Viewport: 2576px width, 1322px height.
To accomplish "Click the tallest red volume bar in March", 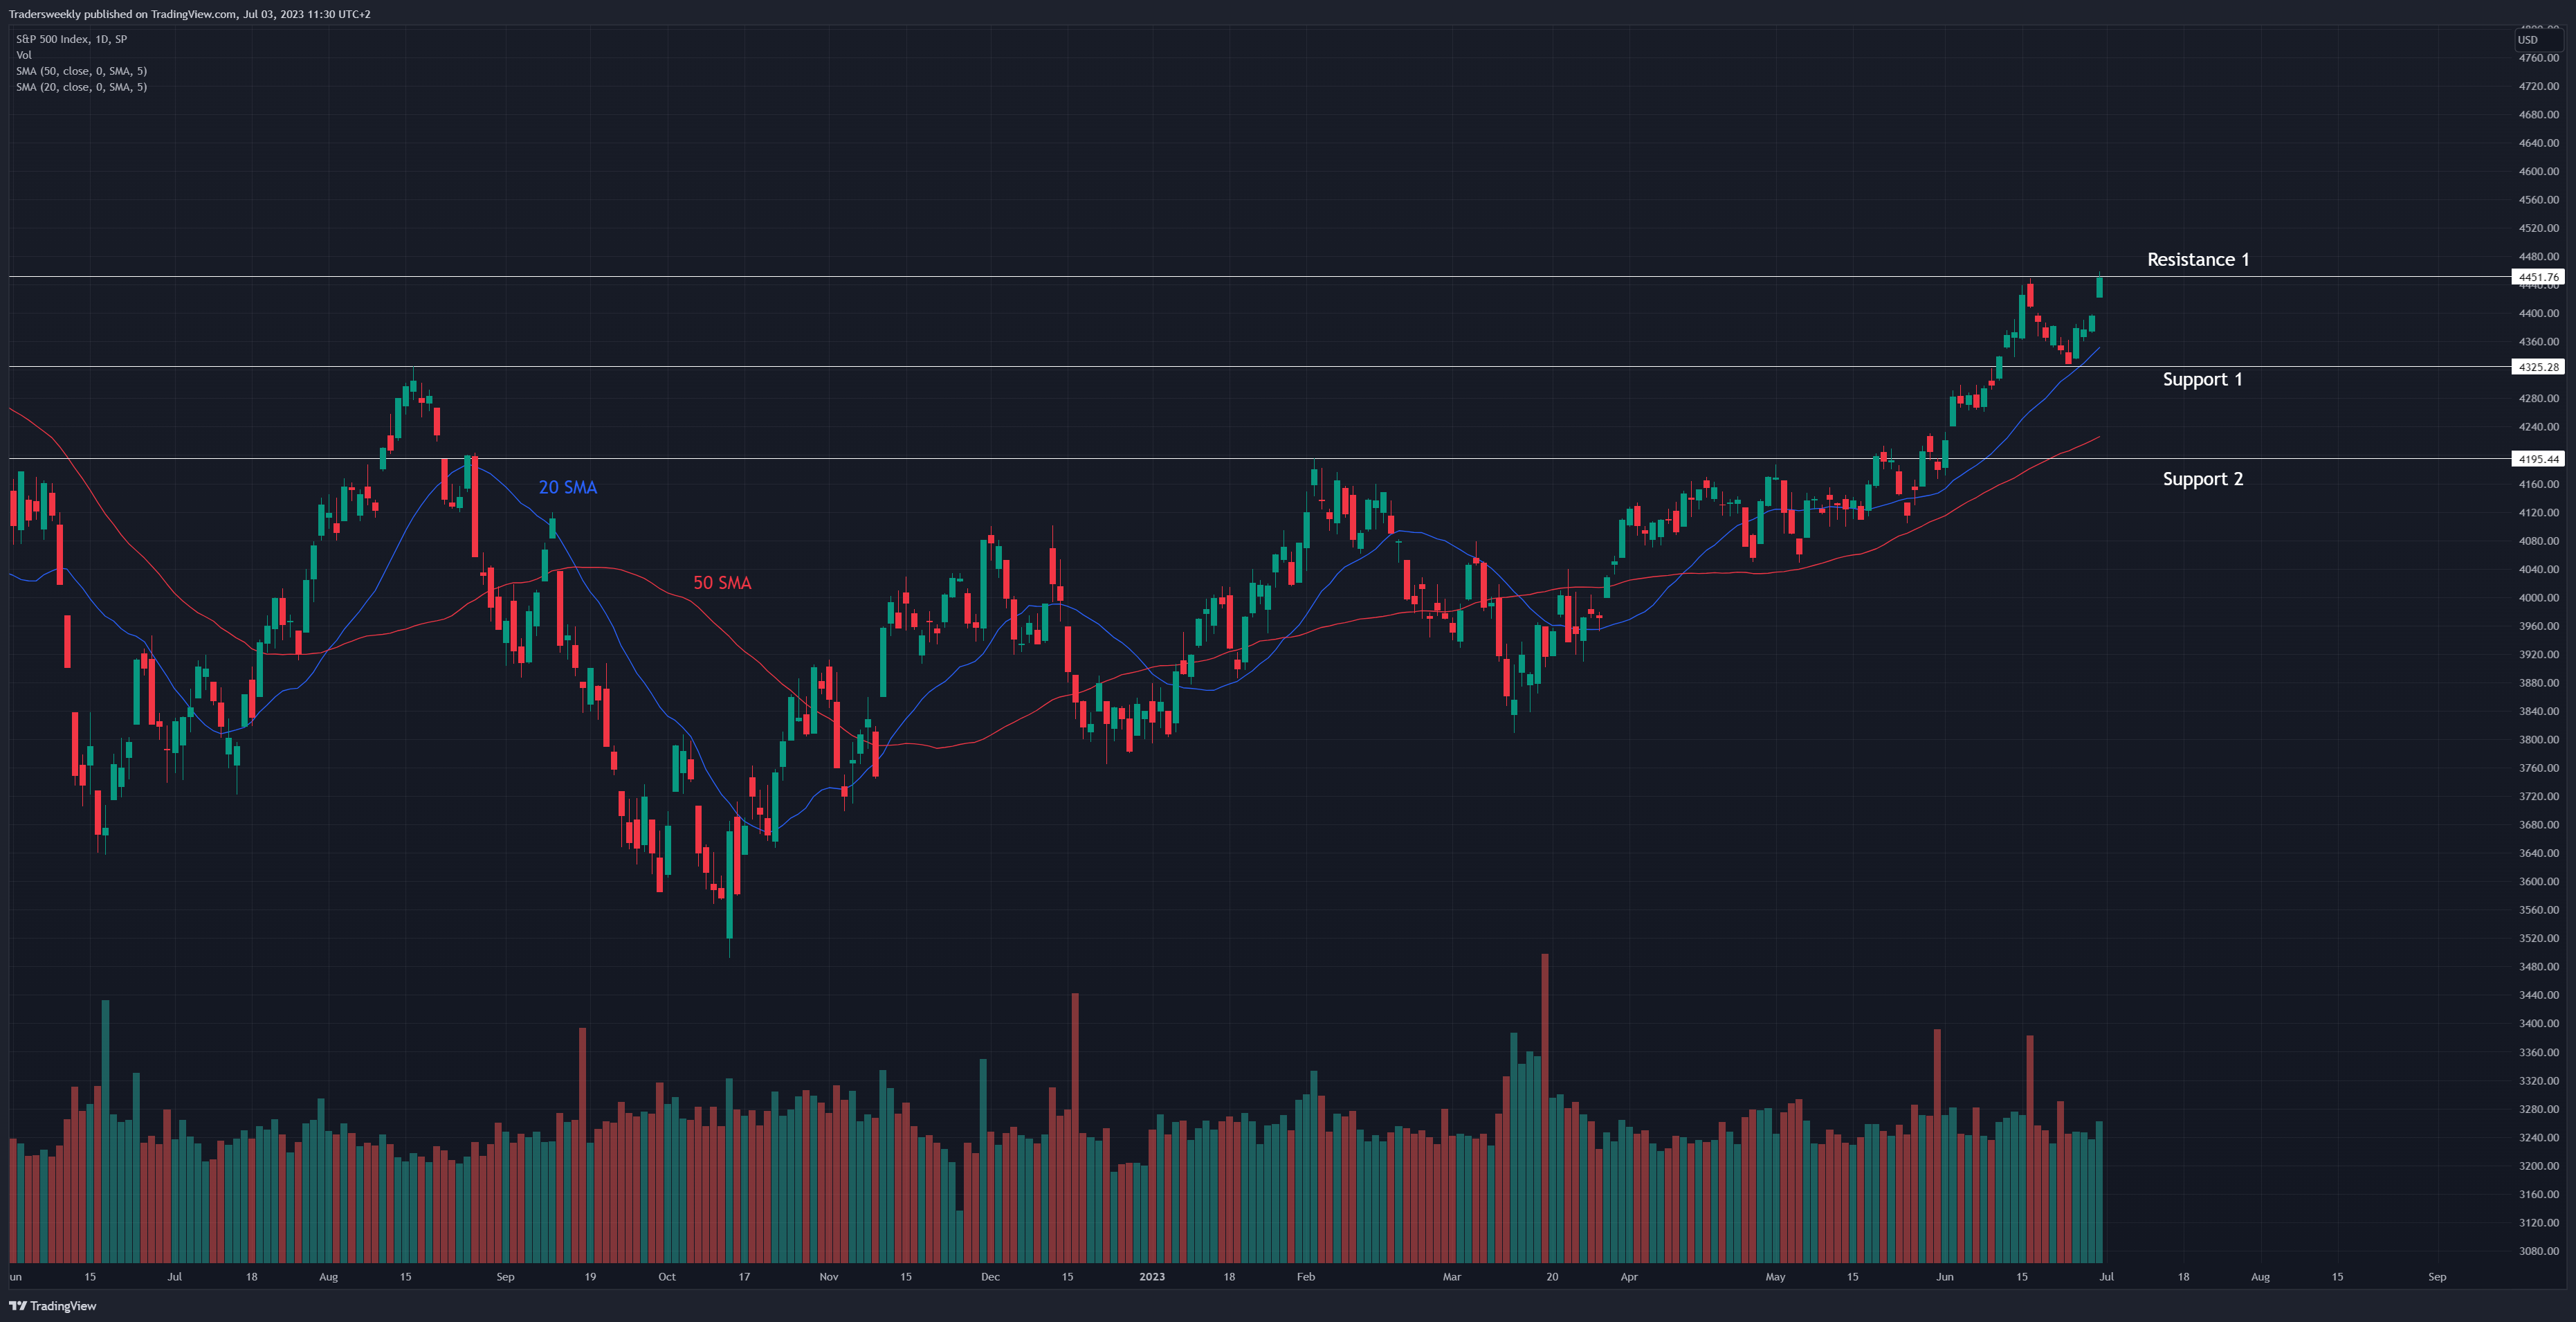I will (x=1545, y=1108).
